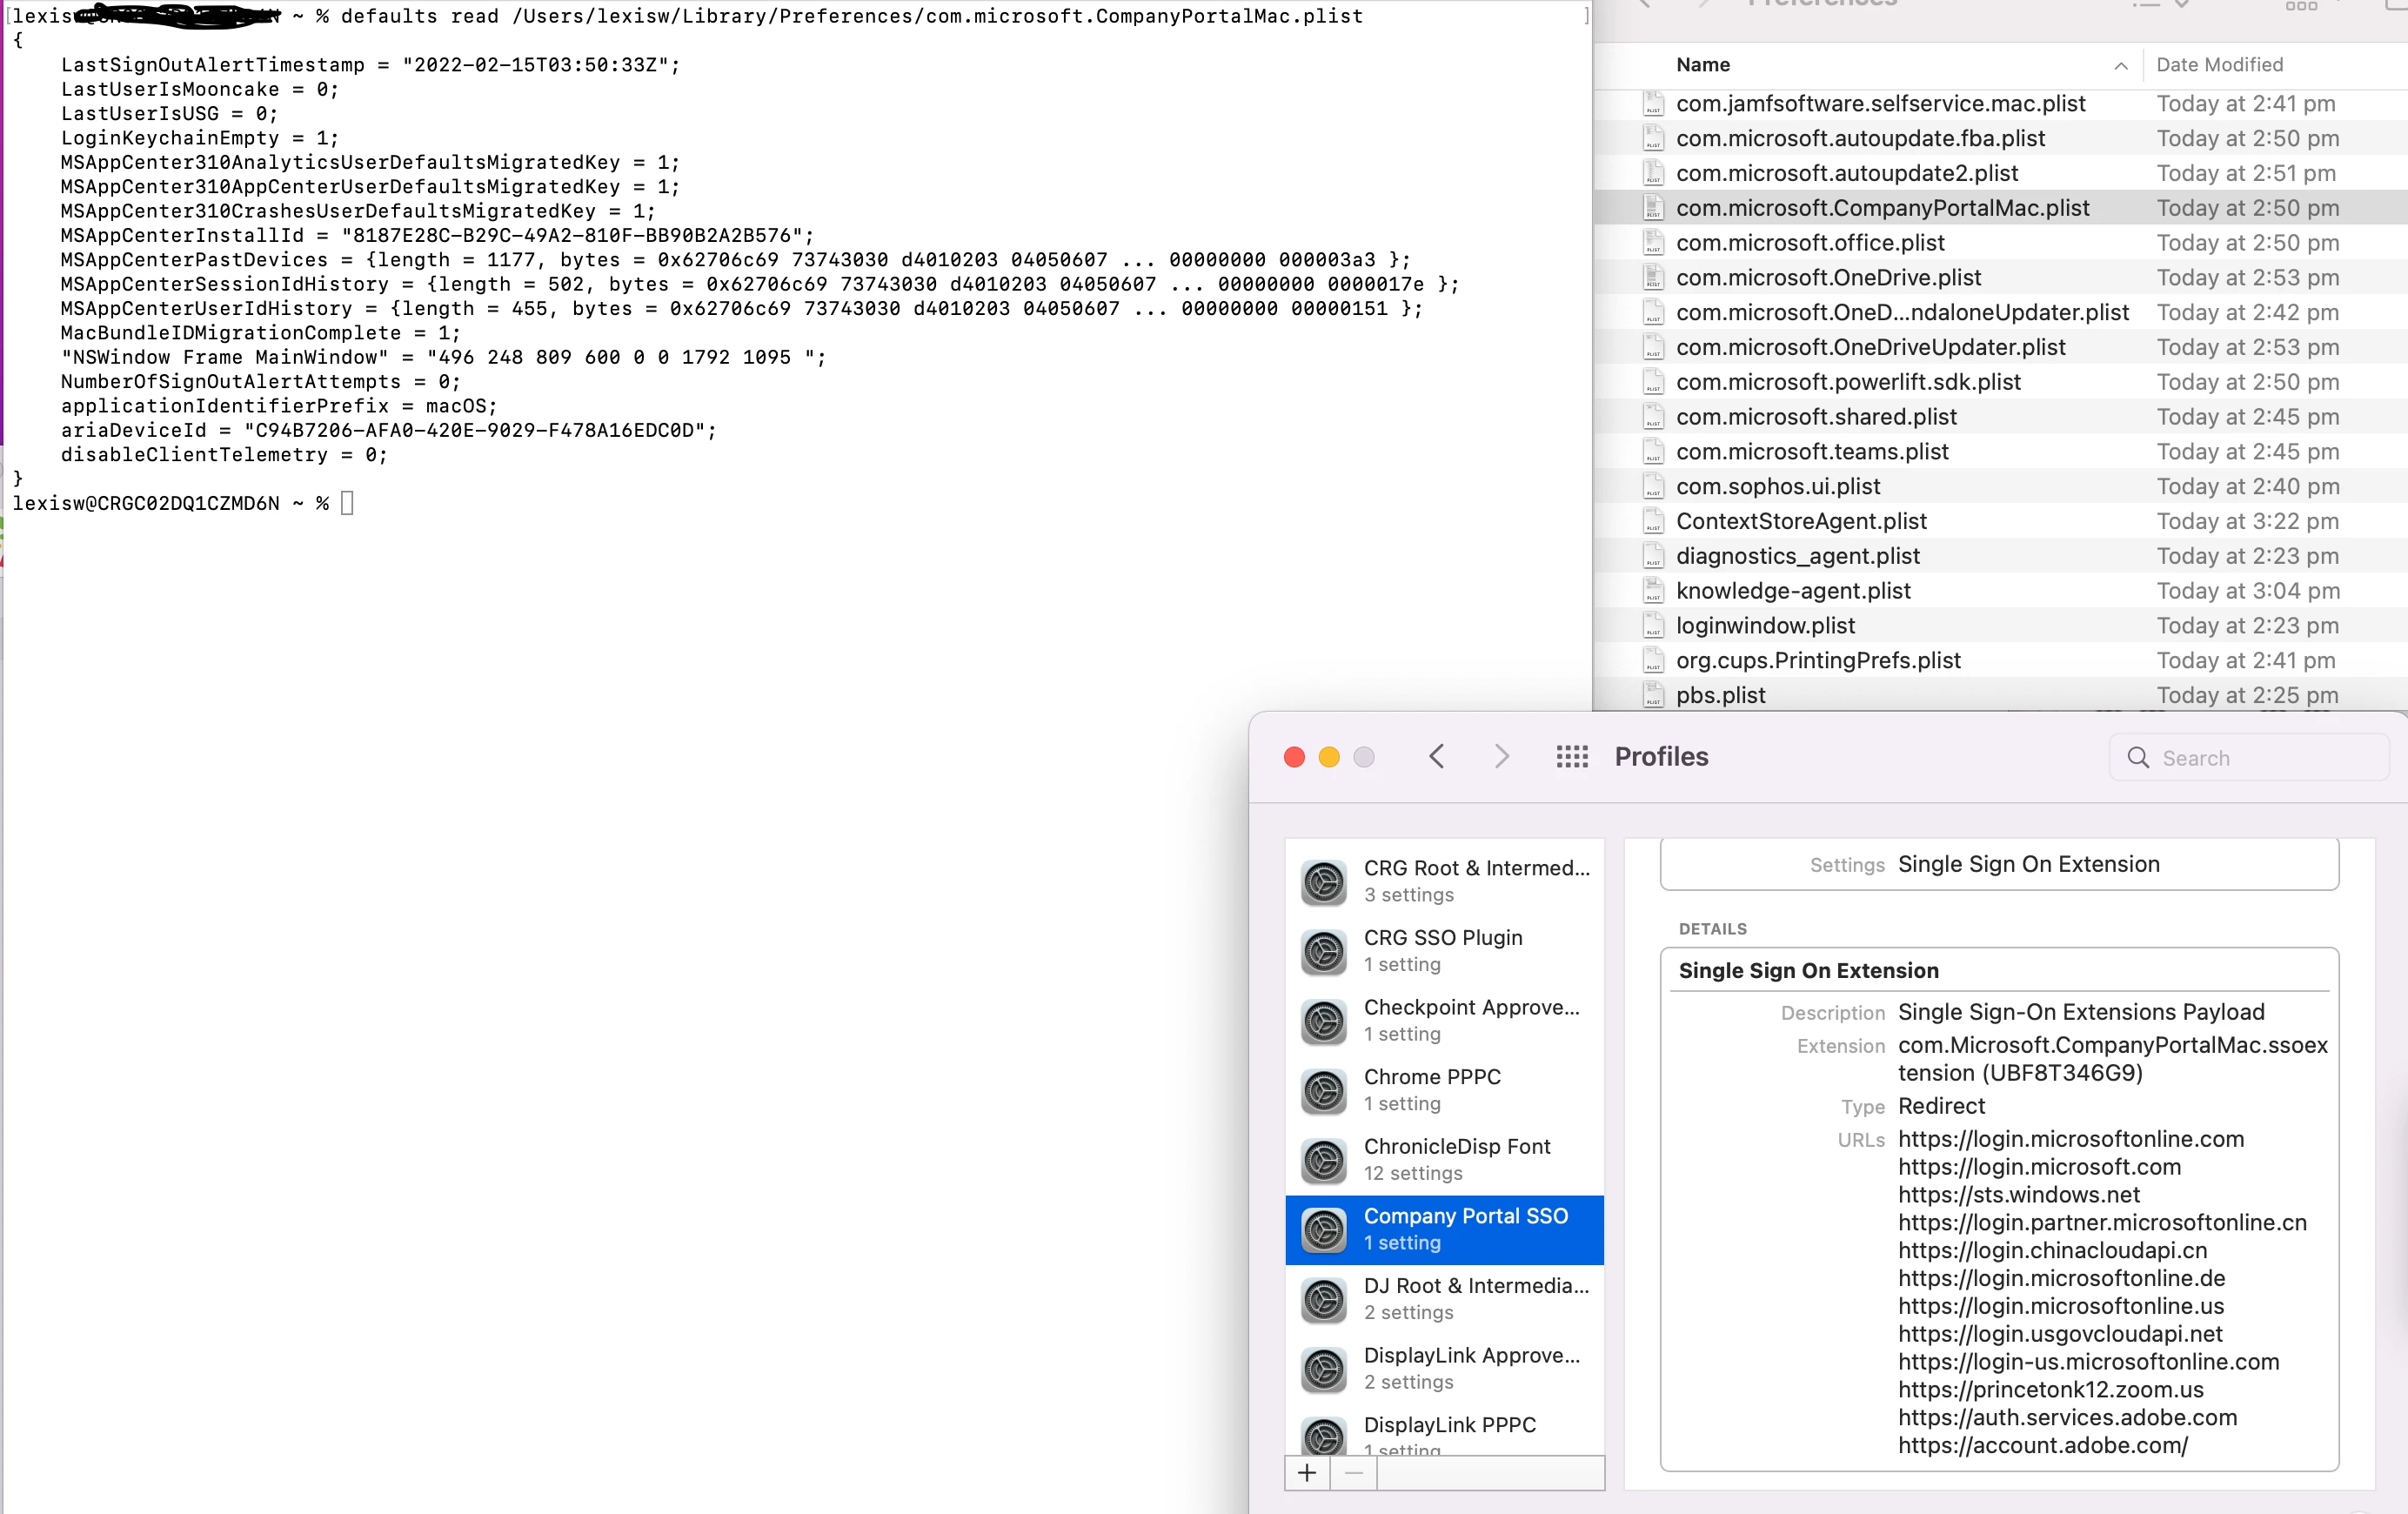Select org.cups.PrintingPrefs.plist file
Screen dimensions: 2408x1514
click(x=2000, y=660)
